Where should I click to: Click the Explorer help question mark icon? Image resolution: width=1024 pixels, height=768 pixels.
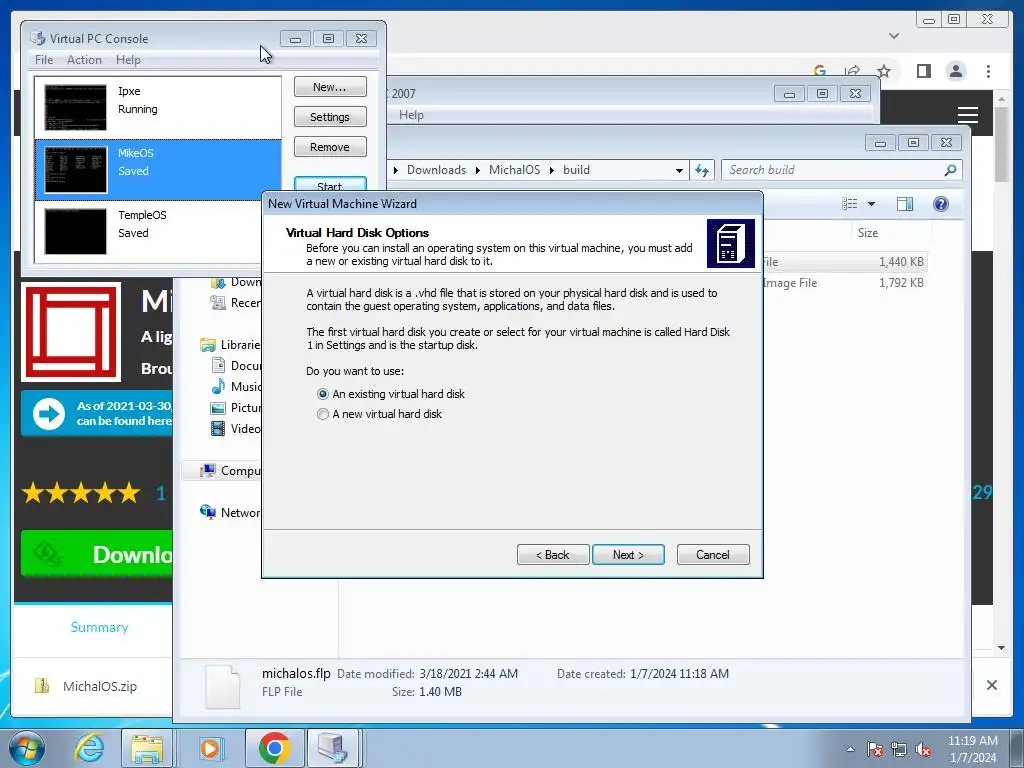point(940,204)
